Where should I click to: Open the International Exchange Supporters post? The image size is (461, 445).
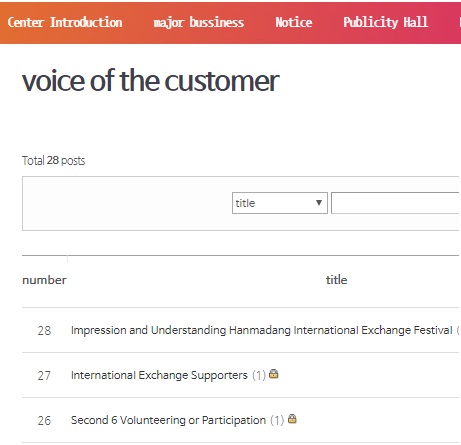click(159, 375)
